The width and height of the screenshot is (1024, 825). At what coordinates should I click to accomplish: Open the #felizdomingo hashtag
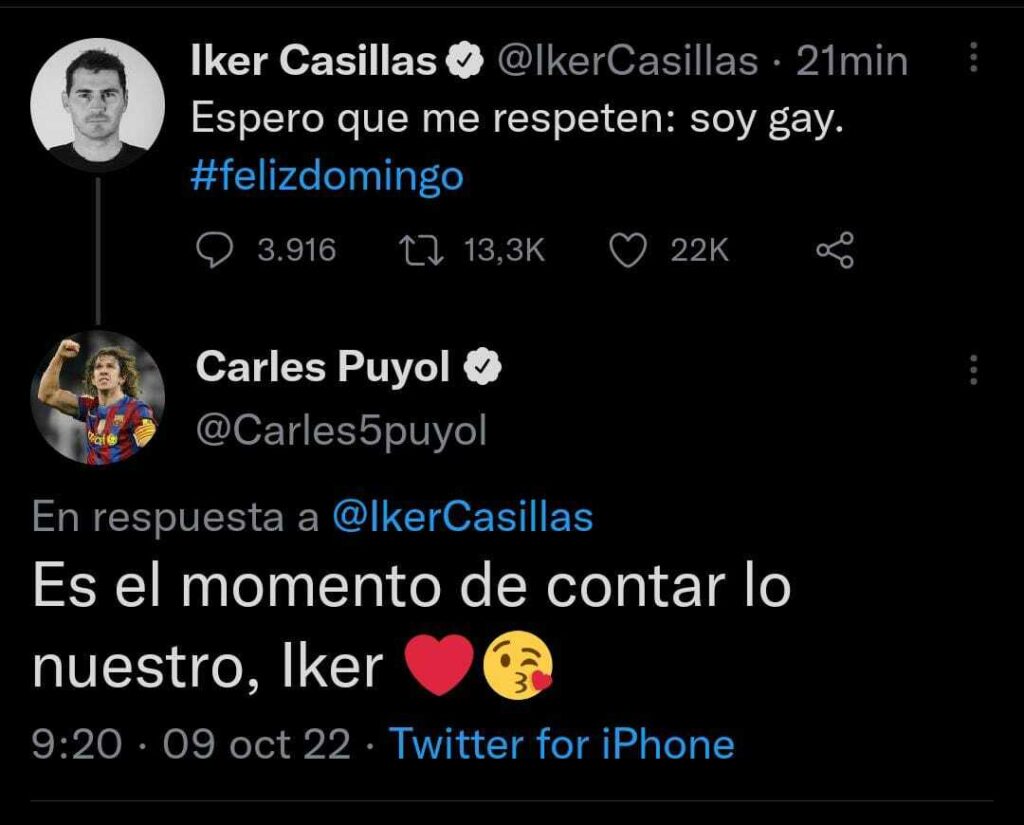click(327, 177)
